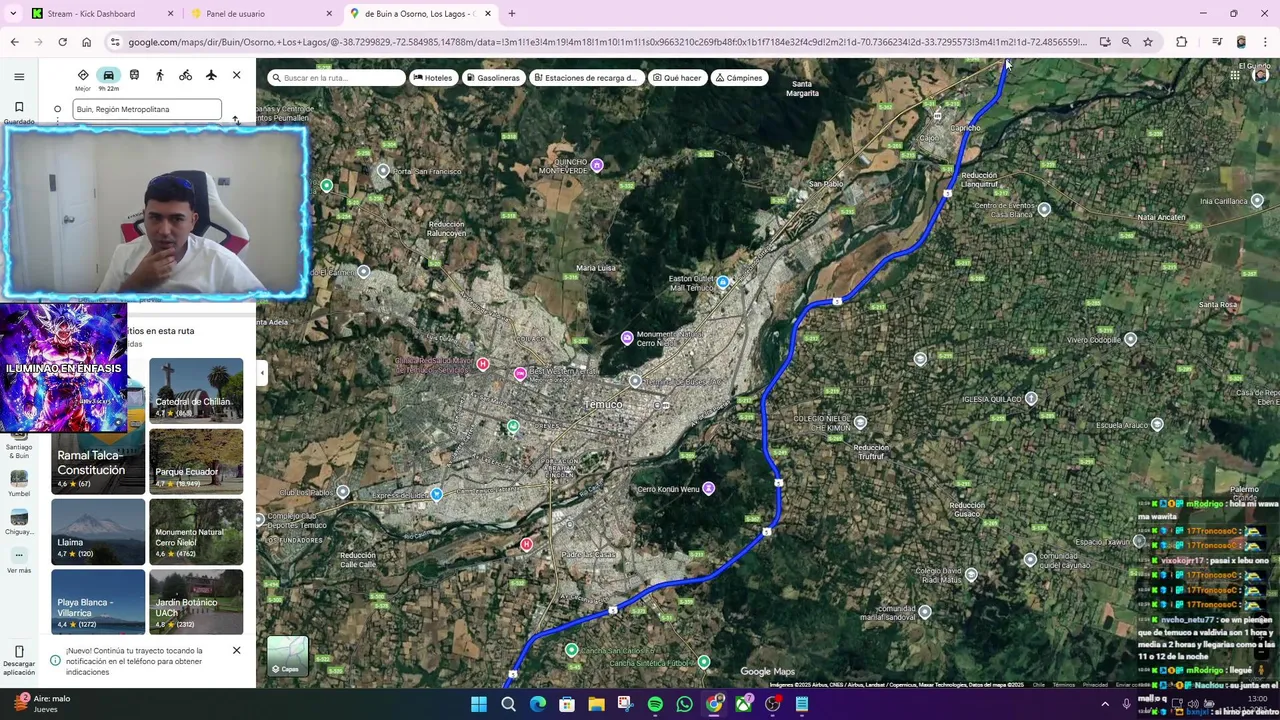Image resolution: width=1280 pixels, height=720 pixels.
Task: Reload the current page
Action: coord(63,42)
